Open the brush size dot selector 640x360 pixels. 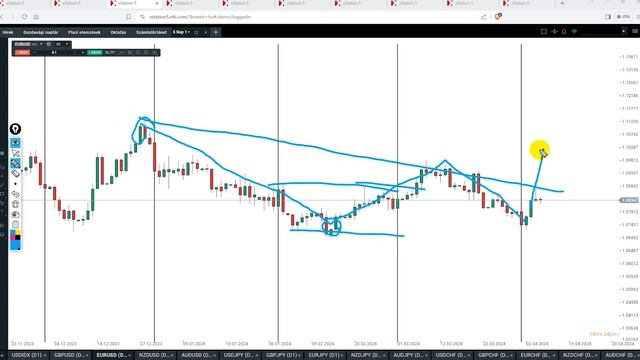click(x=16, y=184)
